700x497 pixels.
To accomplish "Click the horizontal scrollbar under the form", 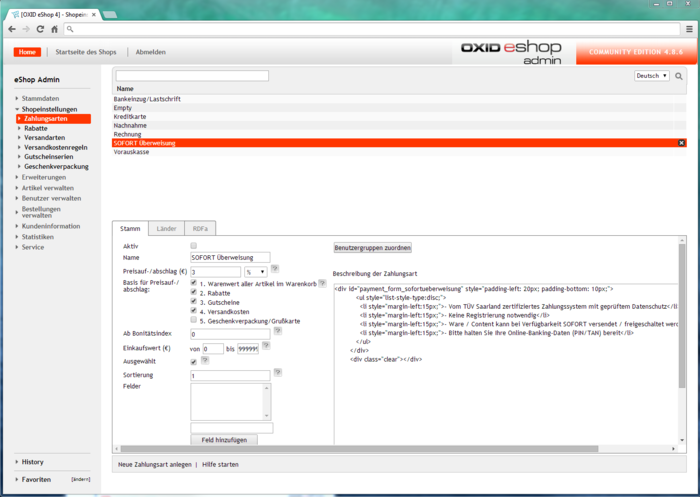I will point(359,449).
